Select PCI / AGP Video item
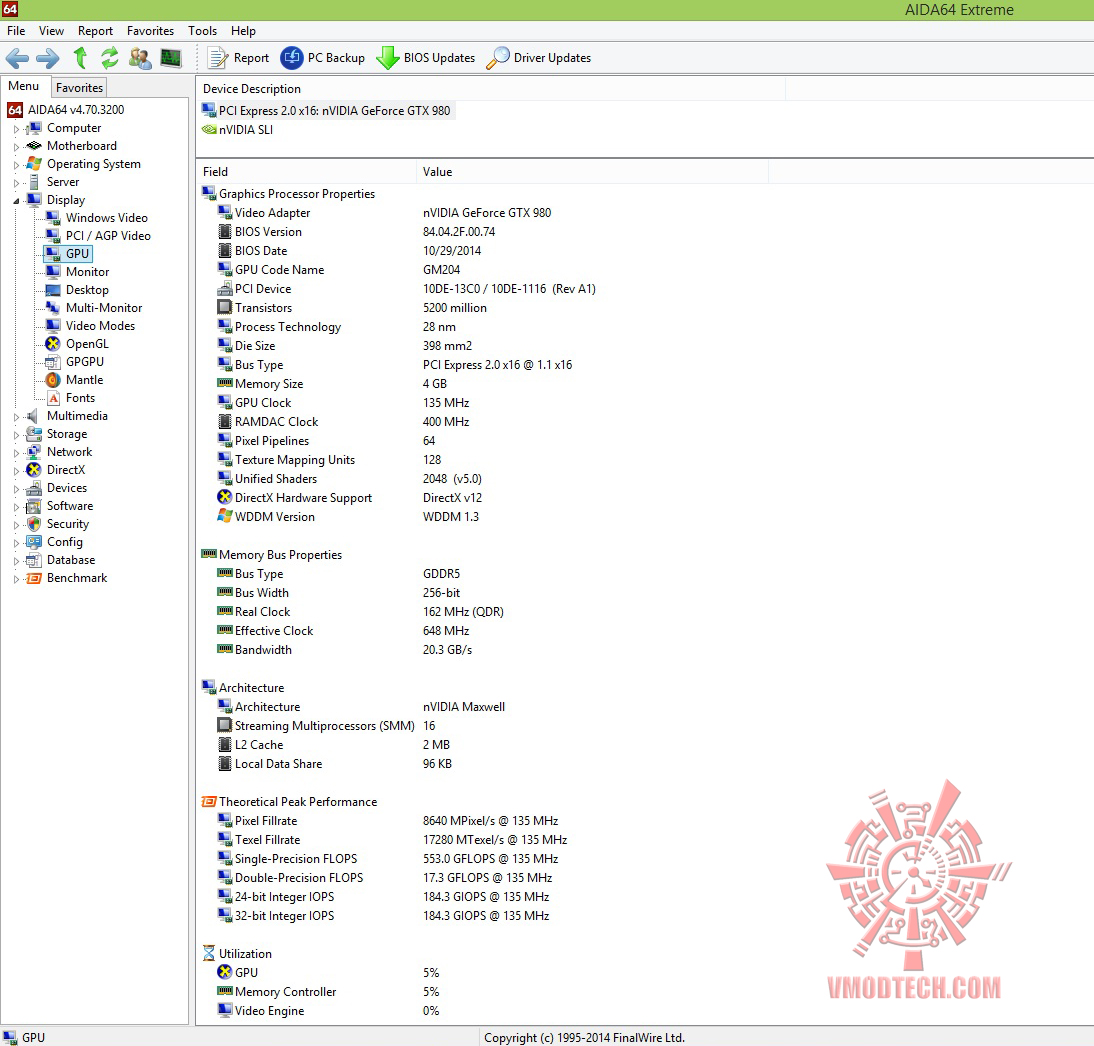The image size is (1094, 1046). coord(108,236)
